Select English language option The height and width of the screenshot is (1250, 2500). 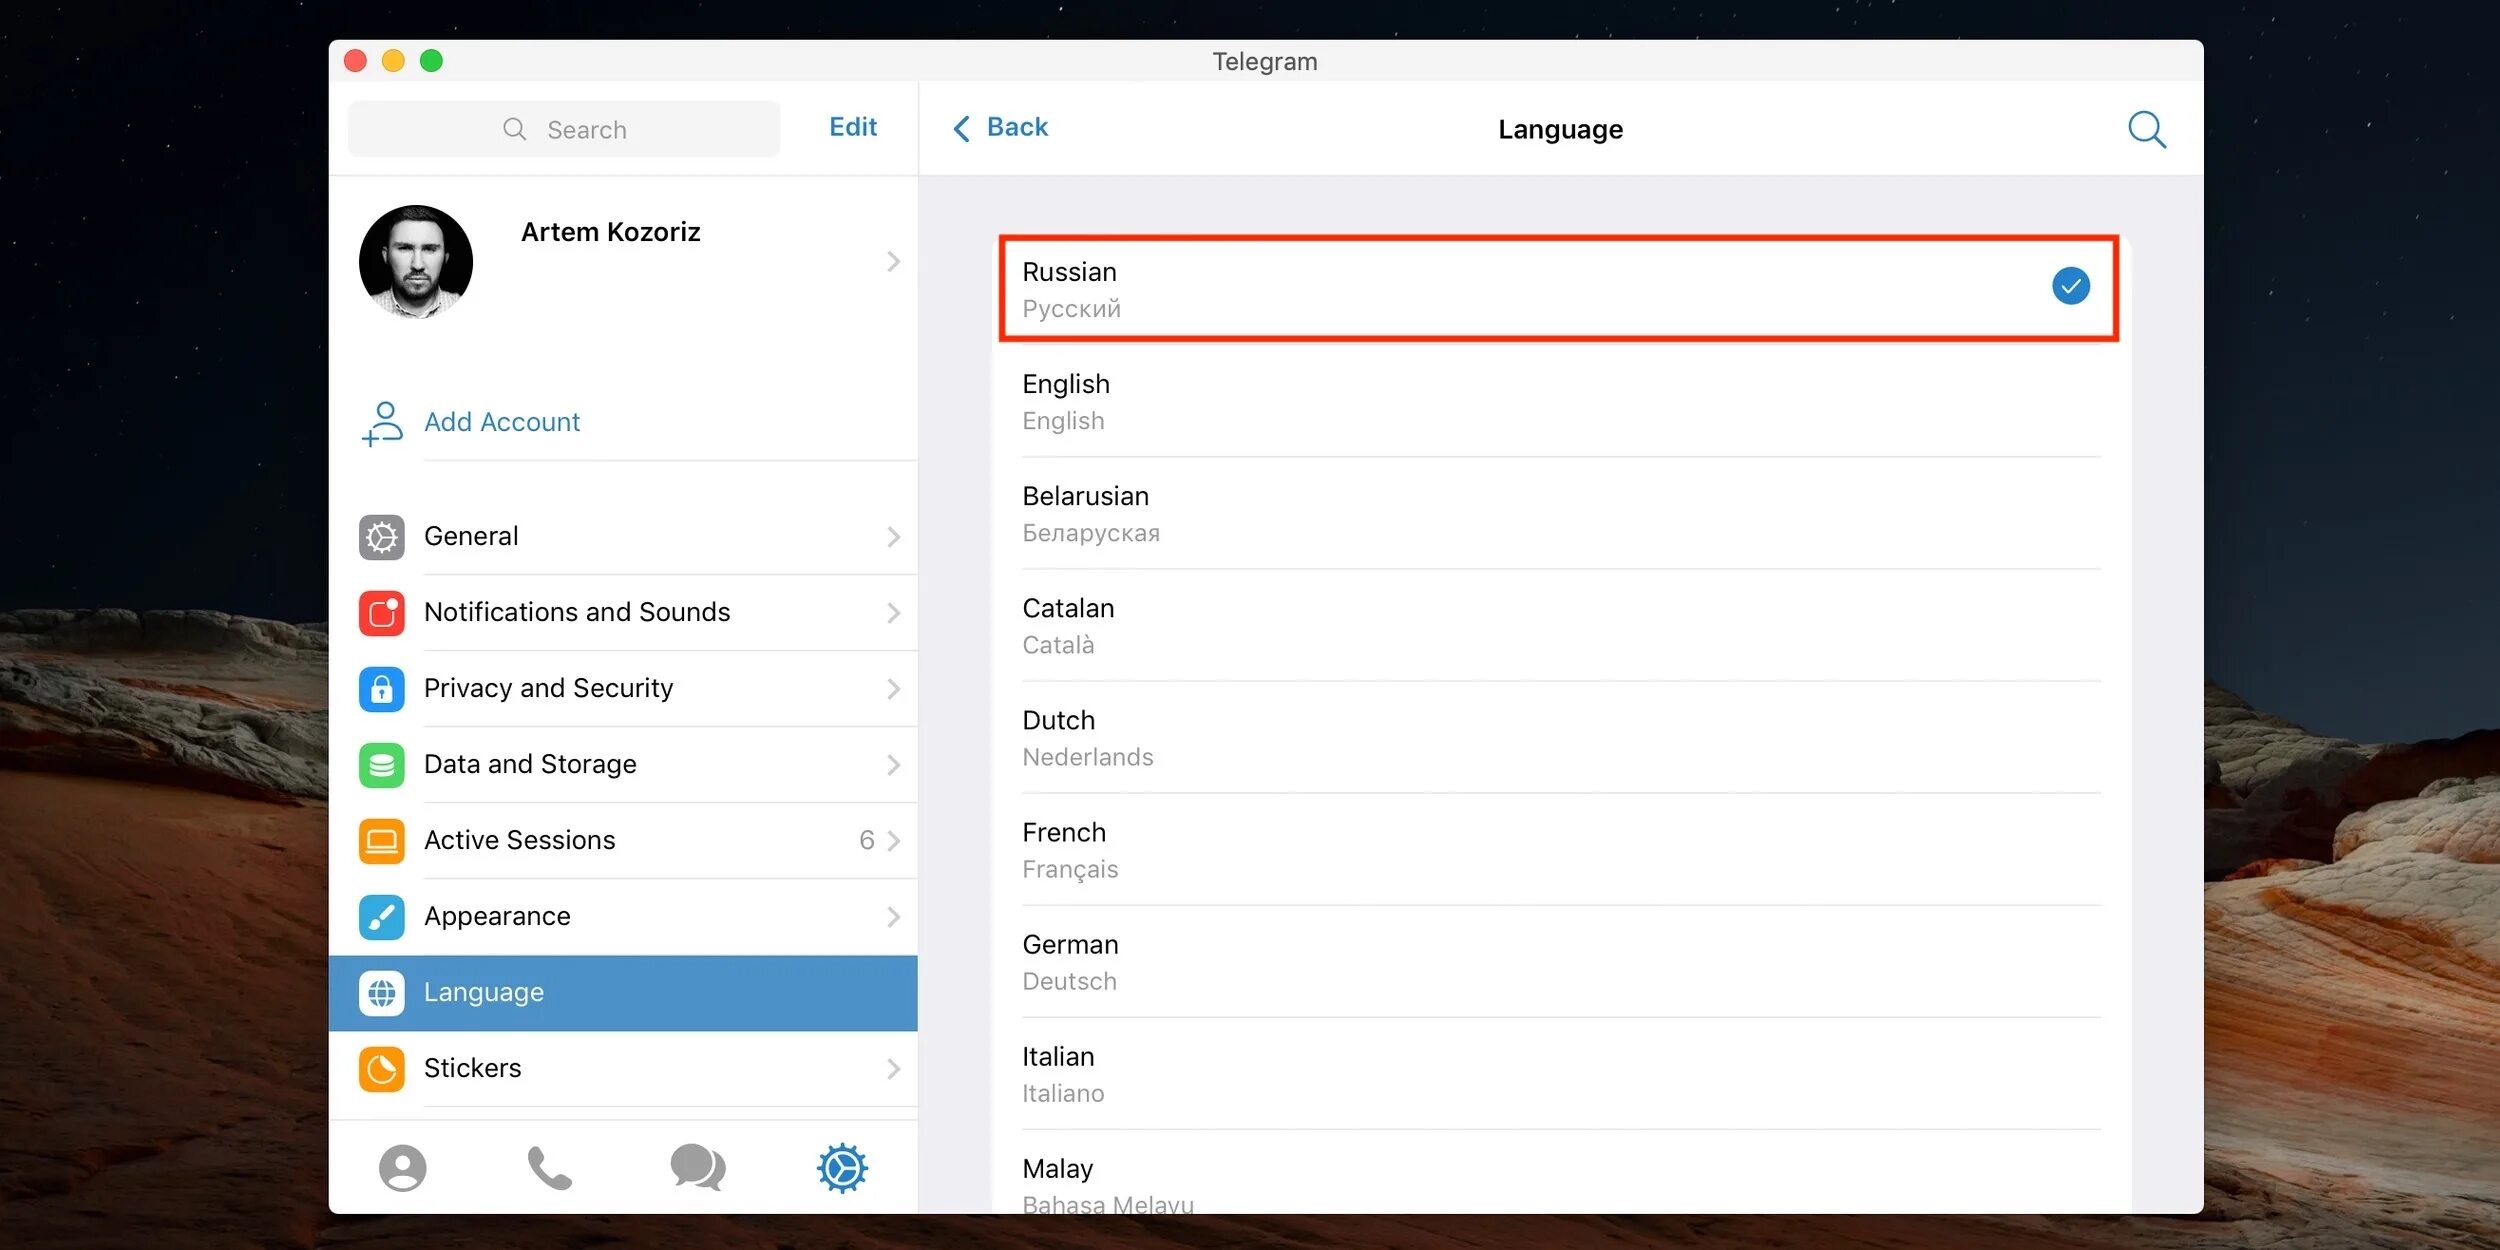tap(1560, 401)
